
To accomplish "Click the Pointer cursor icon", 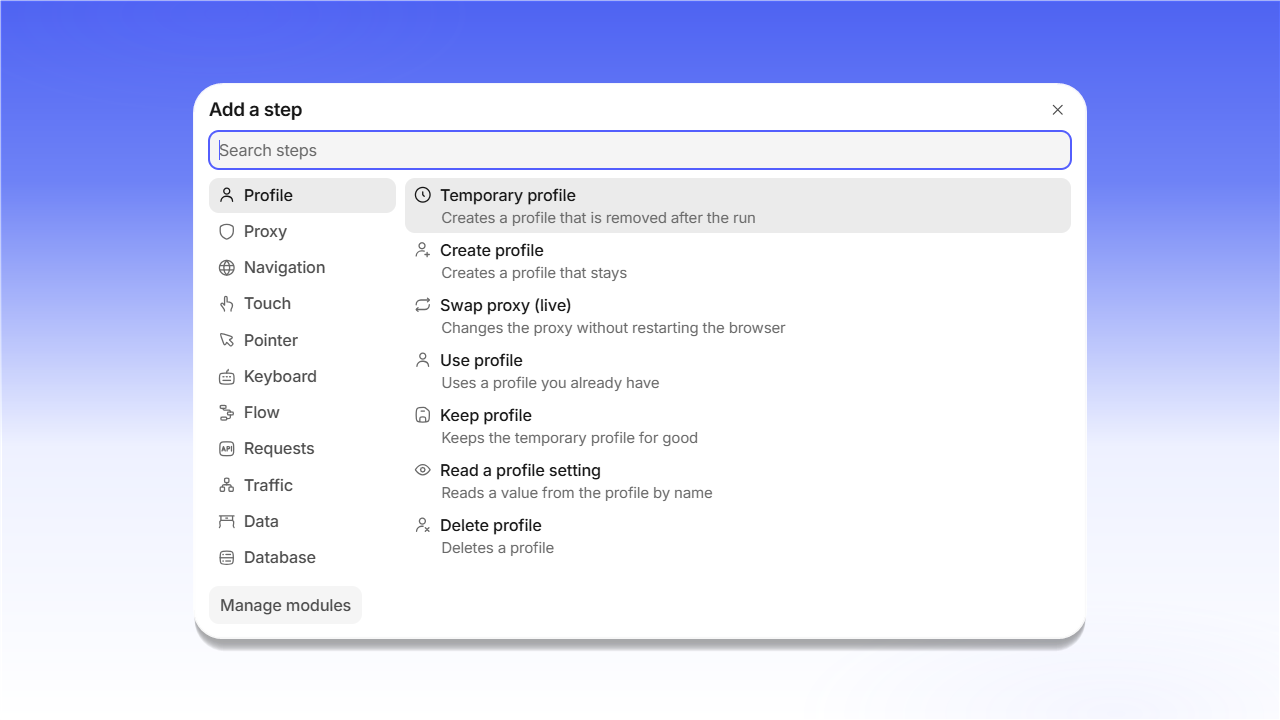I will tap(226, 340).
